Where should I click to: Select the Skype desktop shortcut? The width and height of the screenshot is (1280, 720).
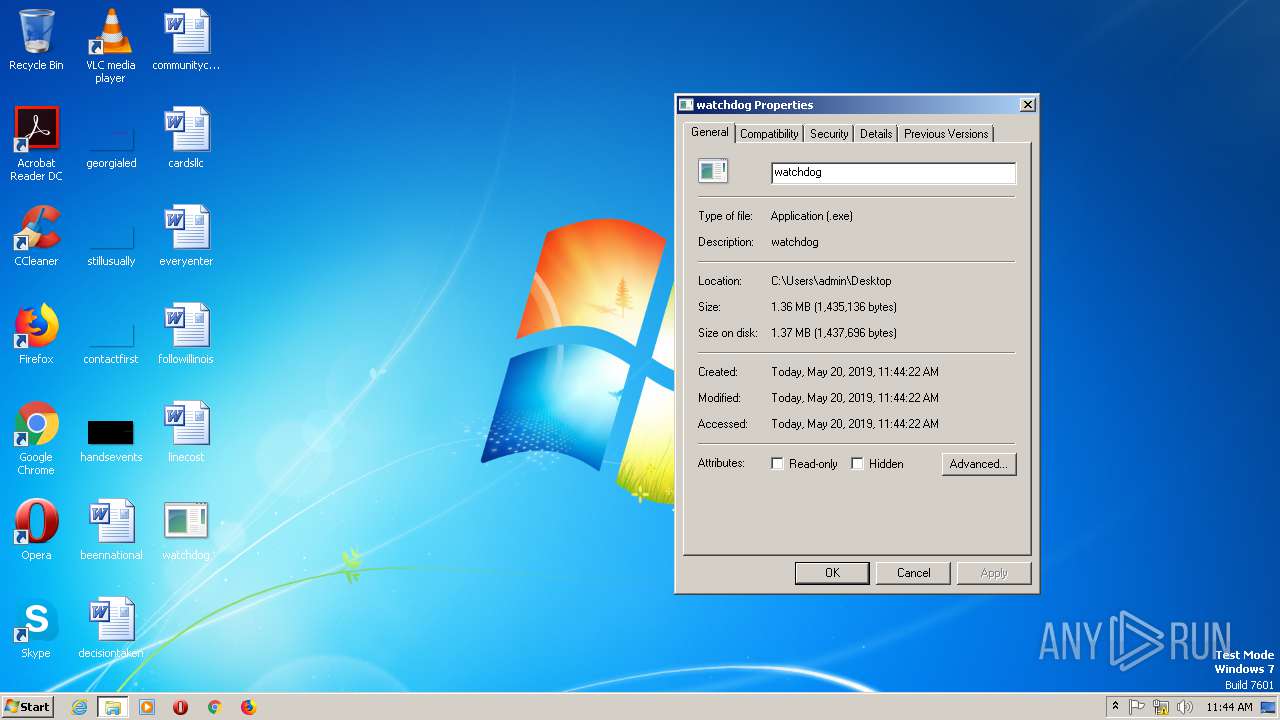click(x=36, y=629)
